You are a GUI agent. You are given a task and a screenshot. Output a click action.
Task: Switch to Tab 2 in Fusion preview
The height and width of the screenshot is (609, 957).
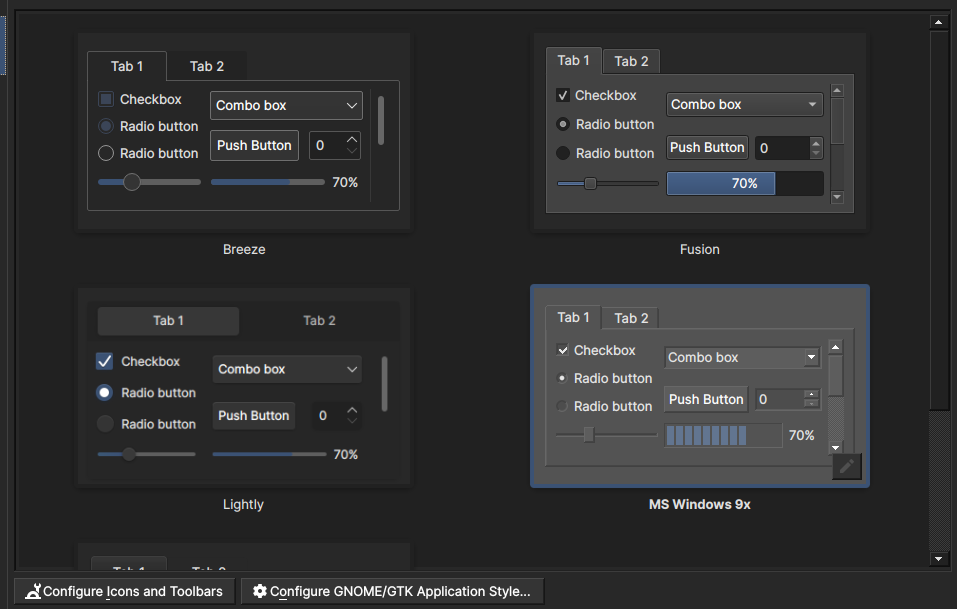(x=631, y=61)
